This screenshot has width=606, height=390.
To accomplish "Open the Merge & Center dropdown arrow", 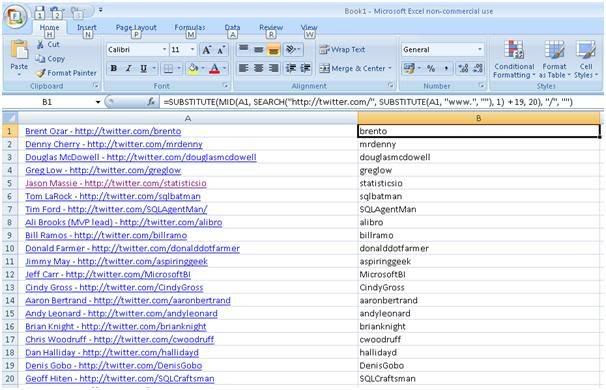I will coord(390,68).
